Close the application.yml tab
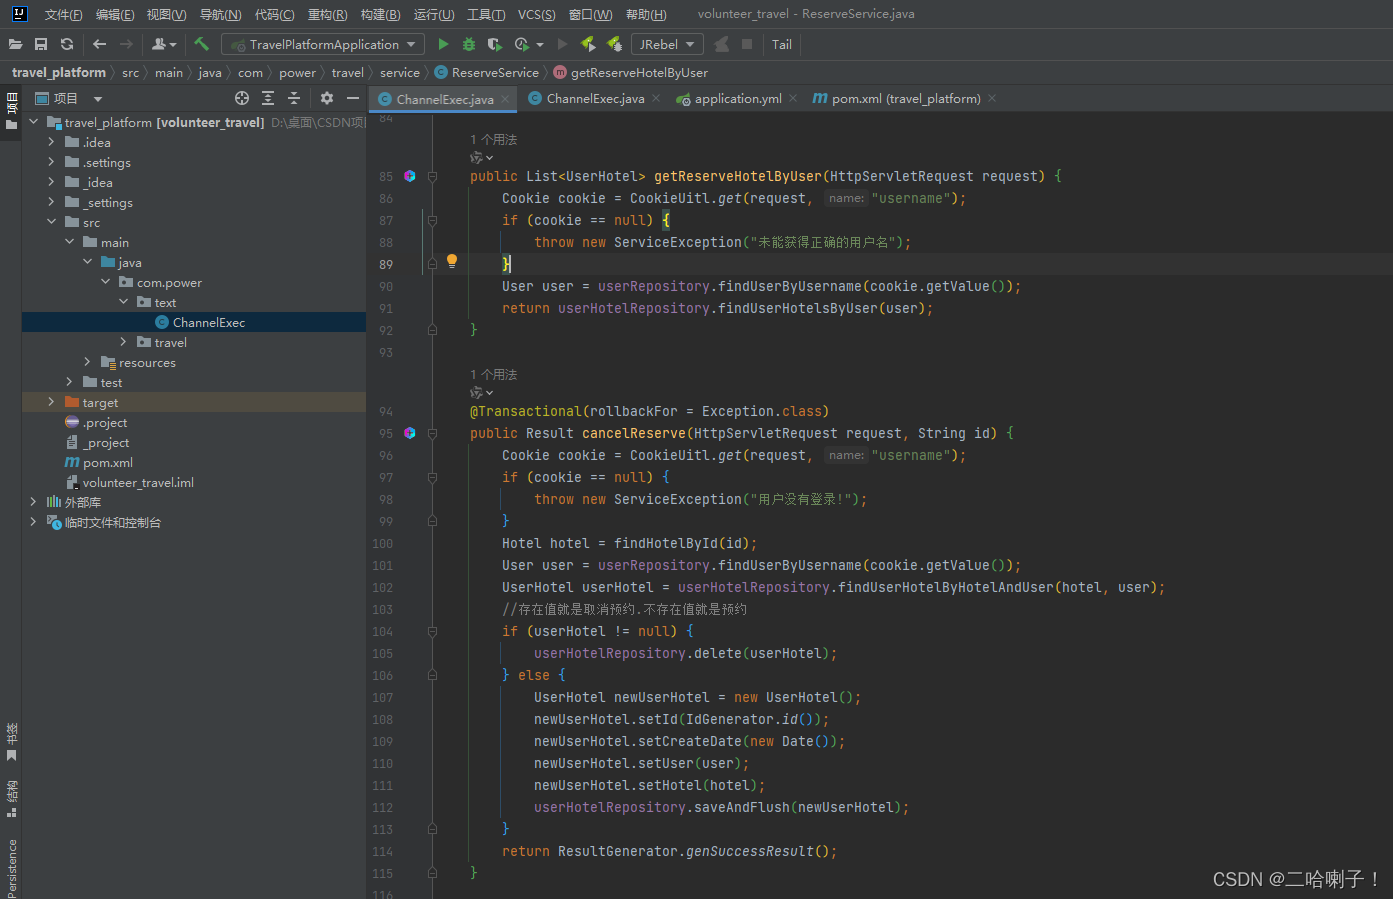Viewport: 1393px width, 899px height. click(x=793, y=98)
